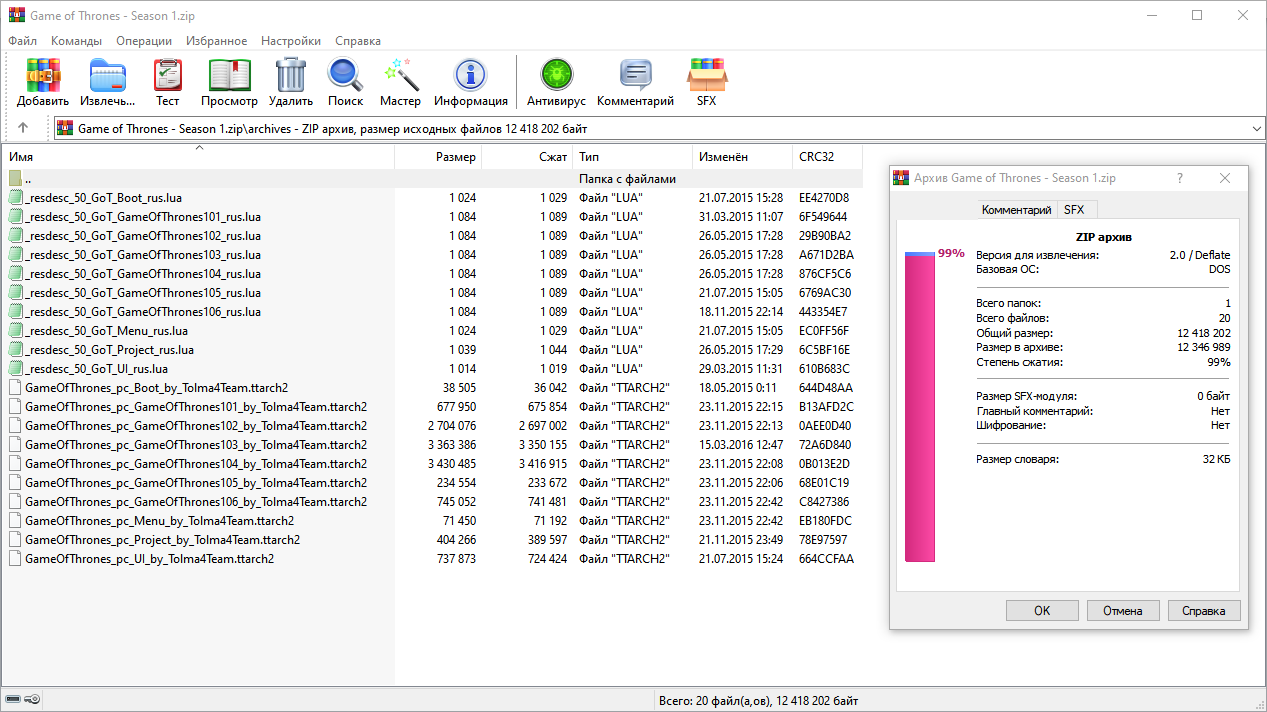Click the WinRAR icon in address bar

pyautogui.click(x=65, y=128)
